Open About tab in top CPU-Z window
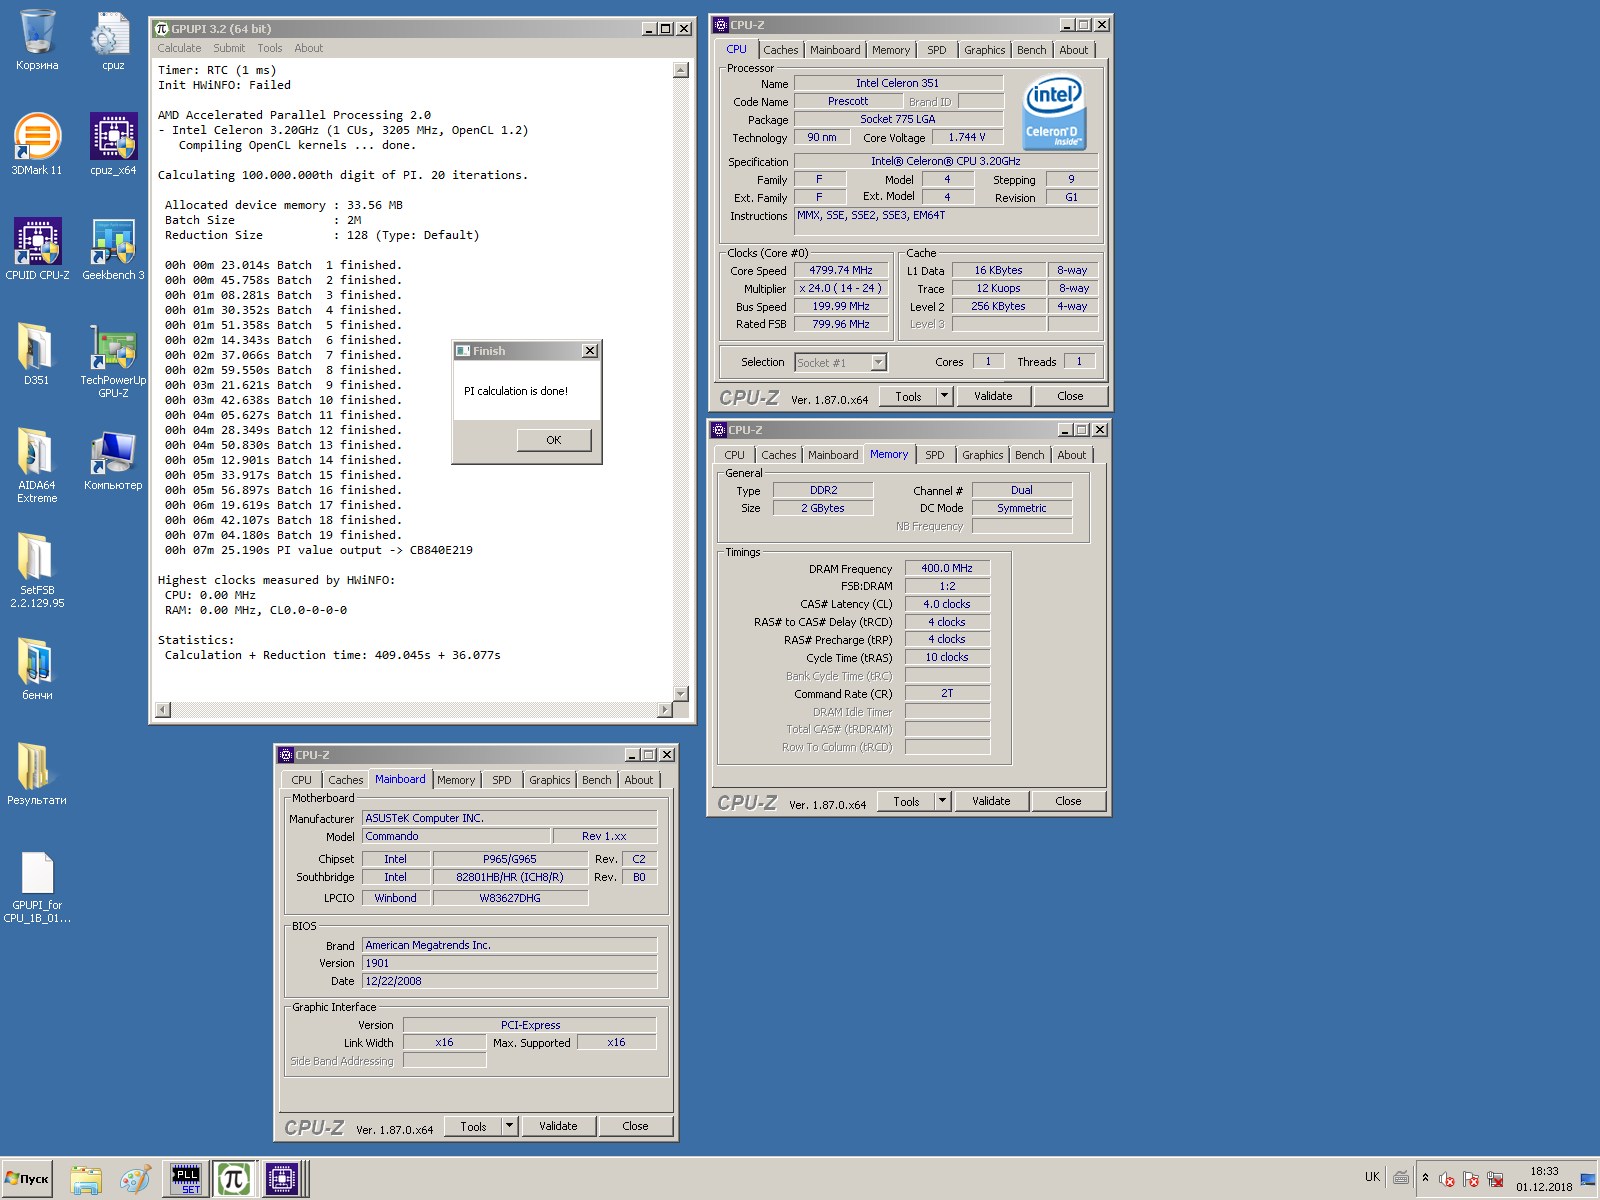Screen dimensions: 1600x1200 click(1074, 50)
